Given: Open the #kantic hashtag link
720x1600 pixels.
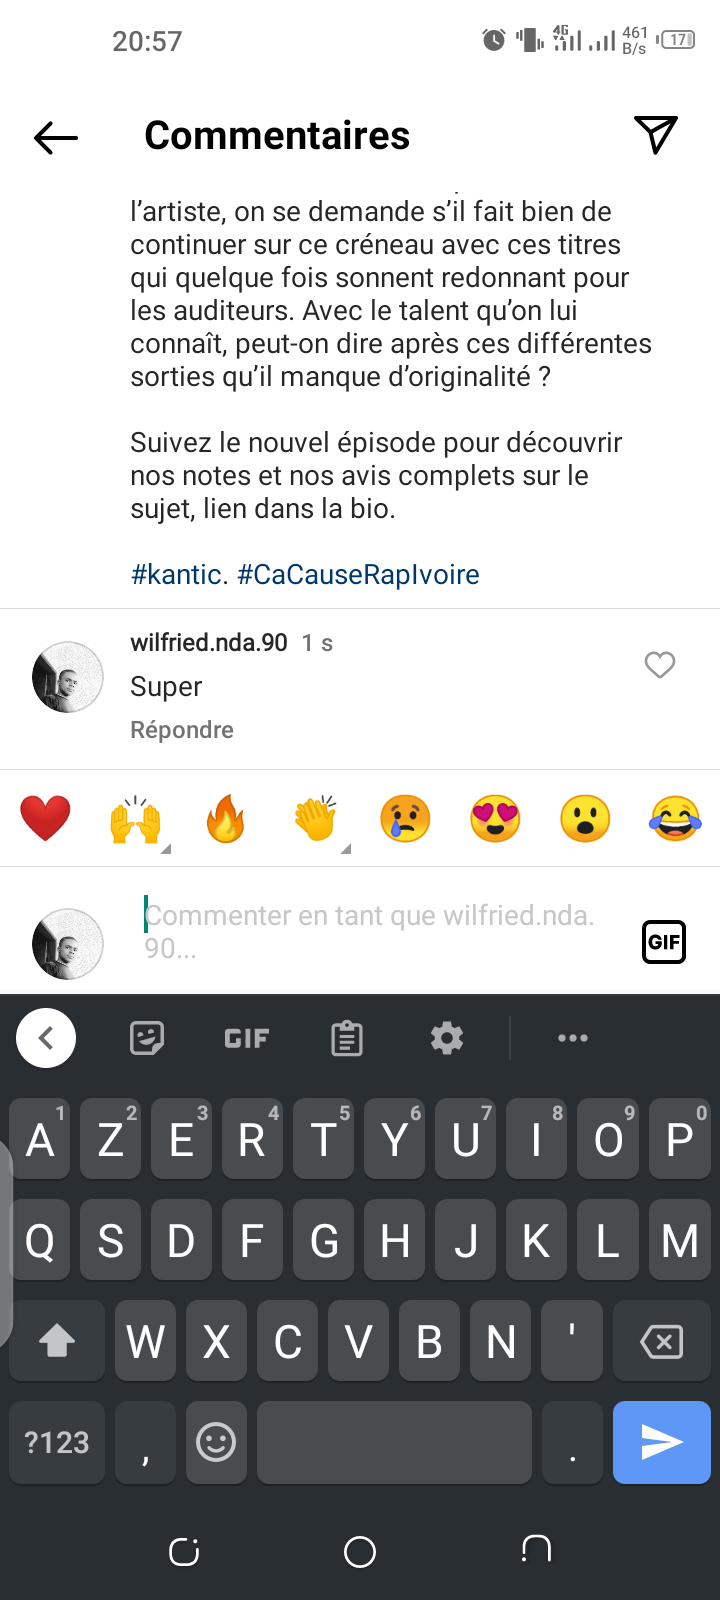Looking at the screenshot, I should [179, 575].
